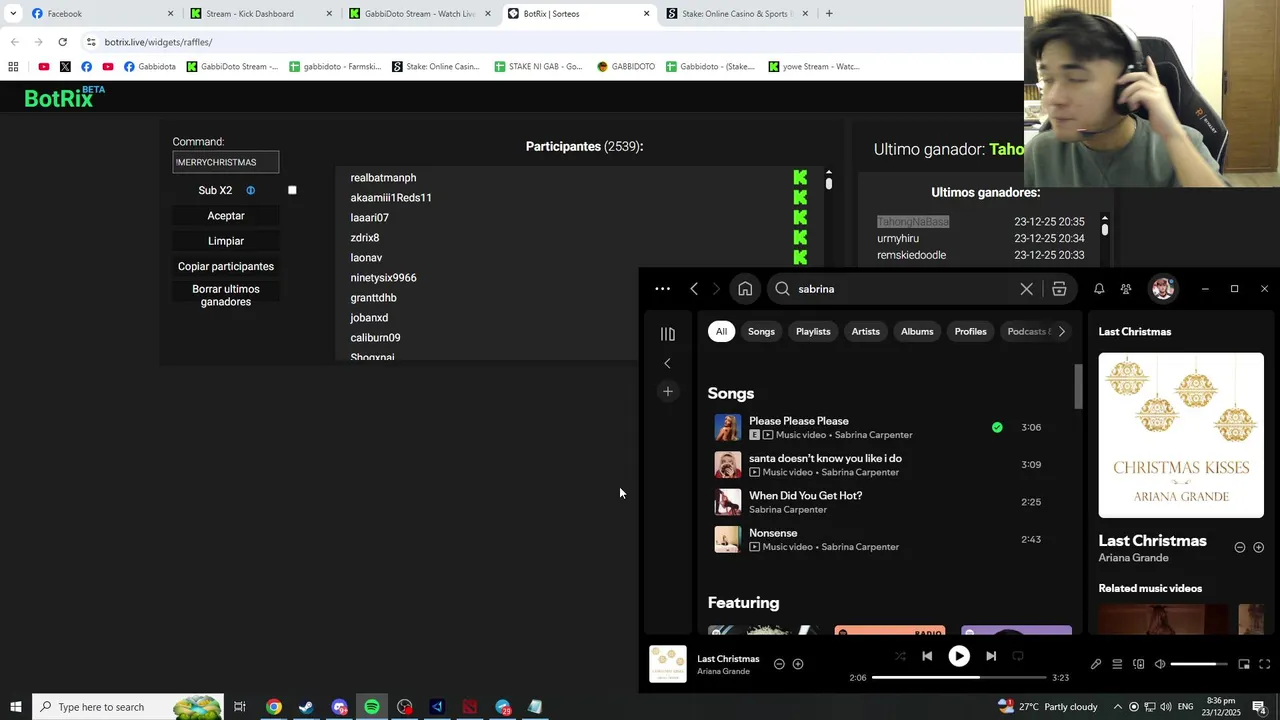Show more filter chips with right arrow

pos(1061,331)
